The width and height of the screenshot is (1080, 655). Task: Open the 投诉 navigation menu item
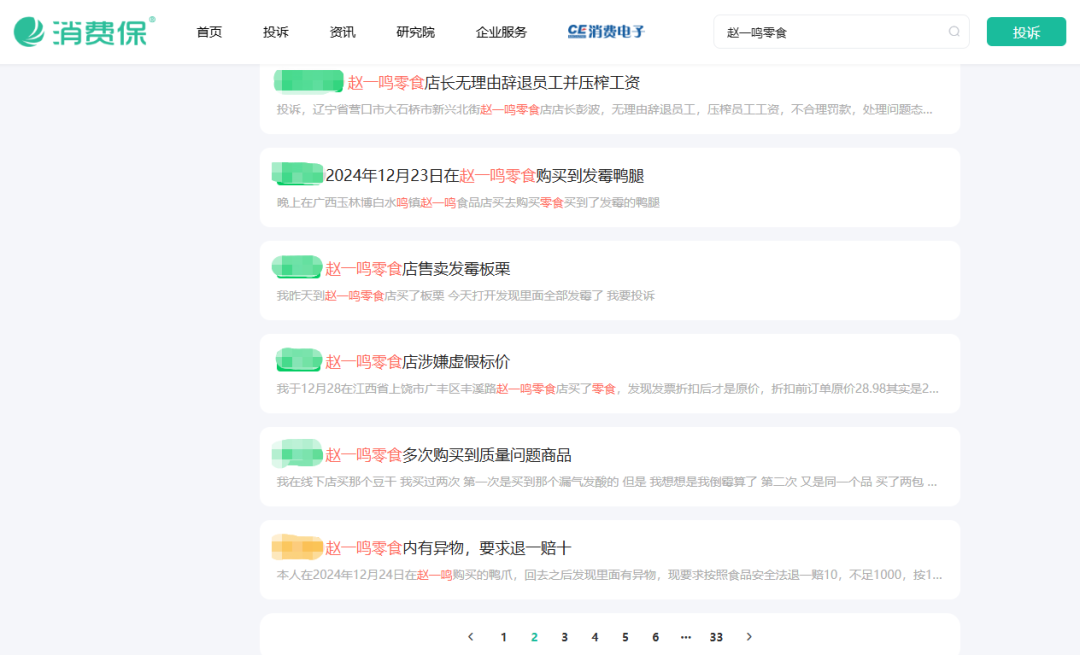(276, 32)
